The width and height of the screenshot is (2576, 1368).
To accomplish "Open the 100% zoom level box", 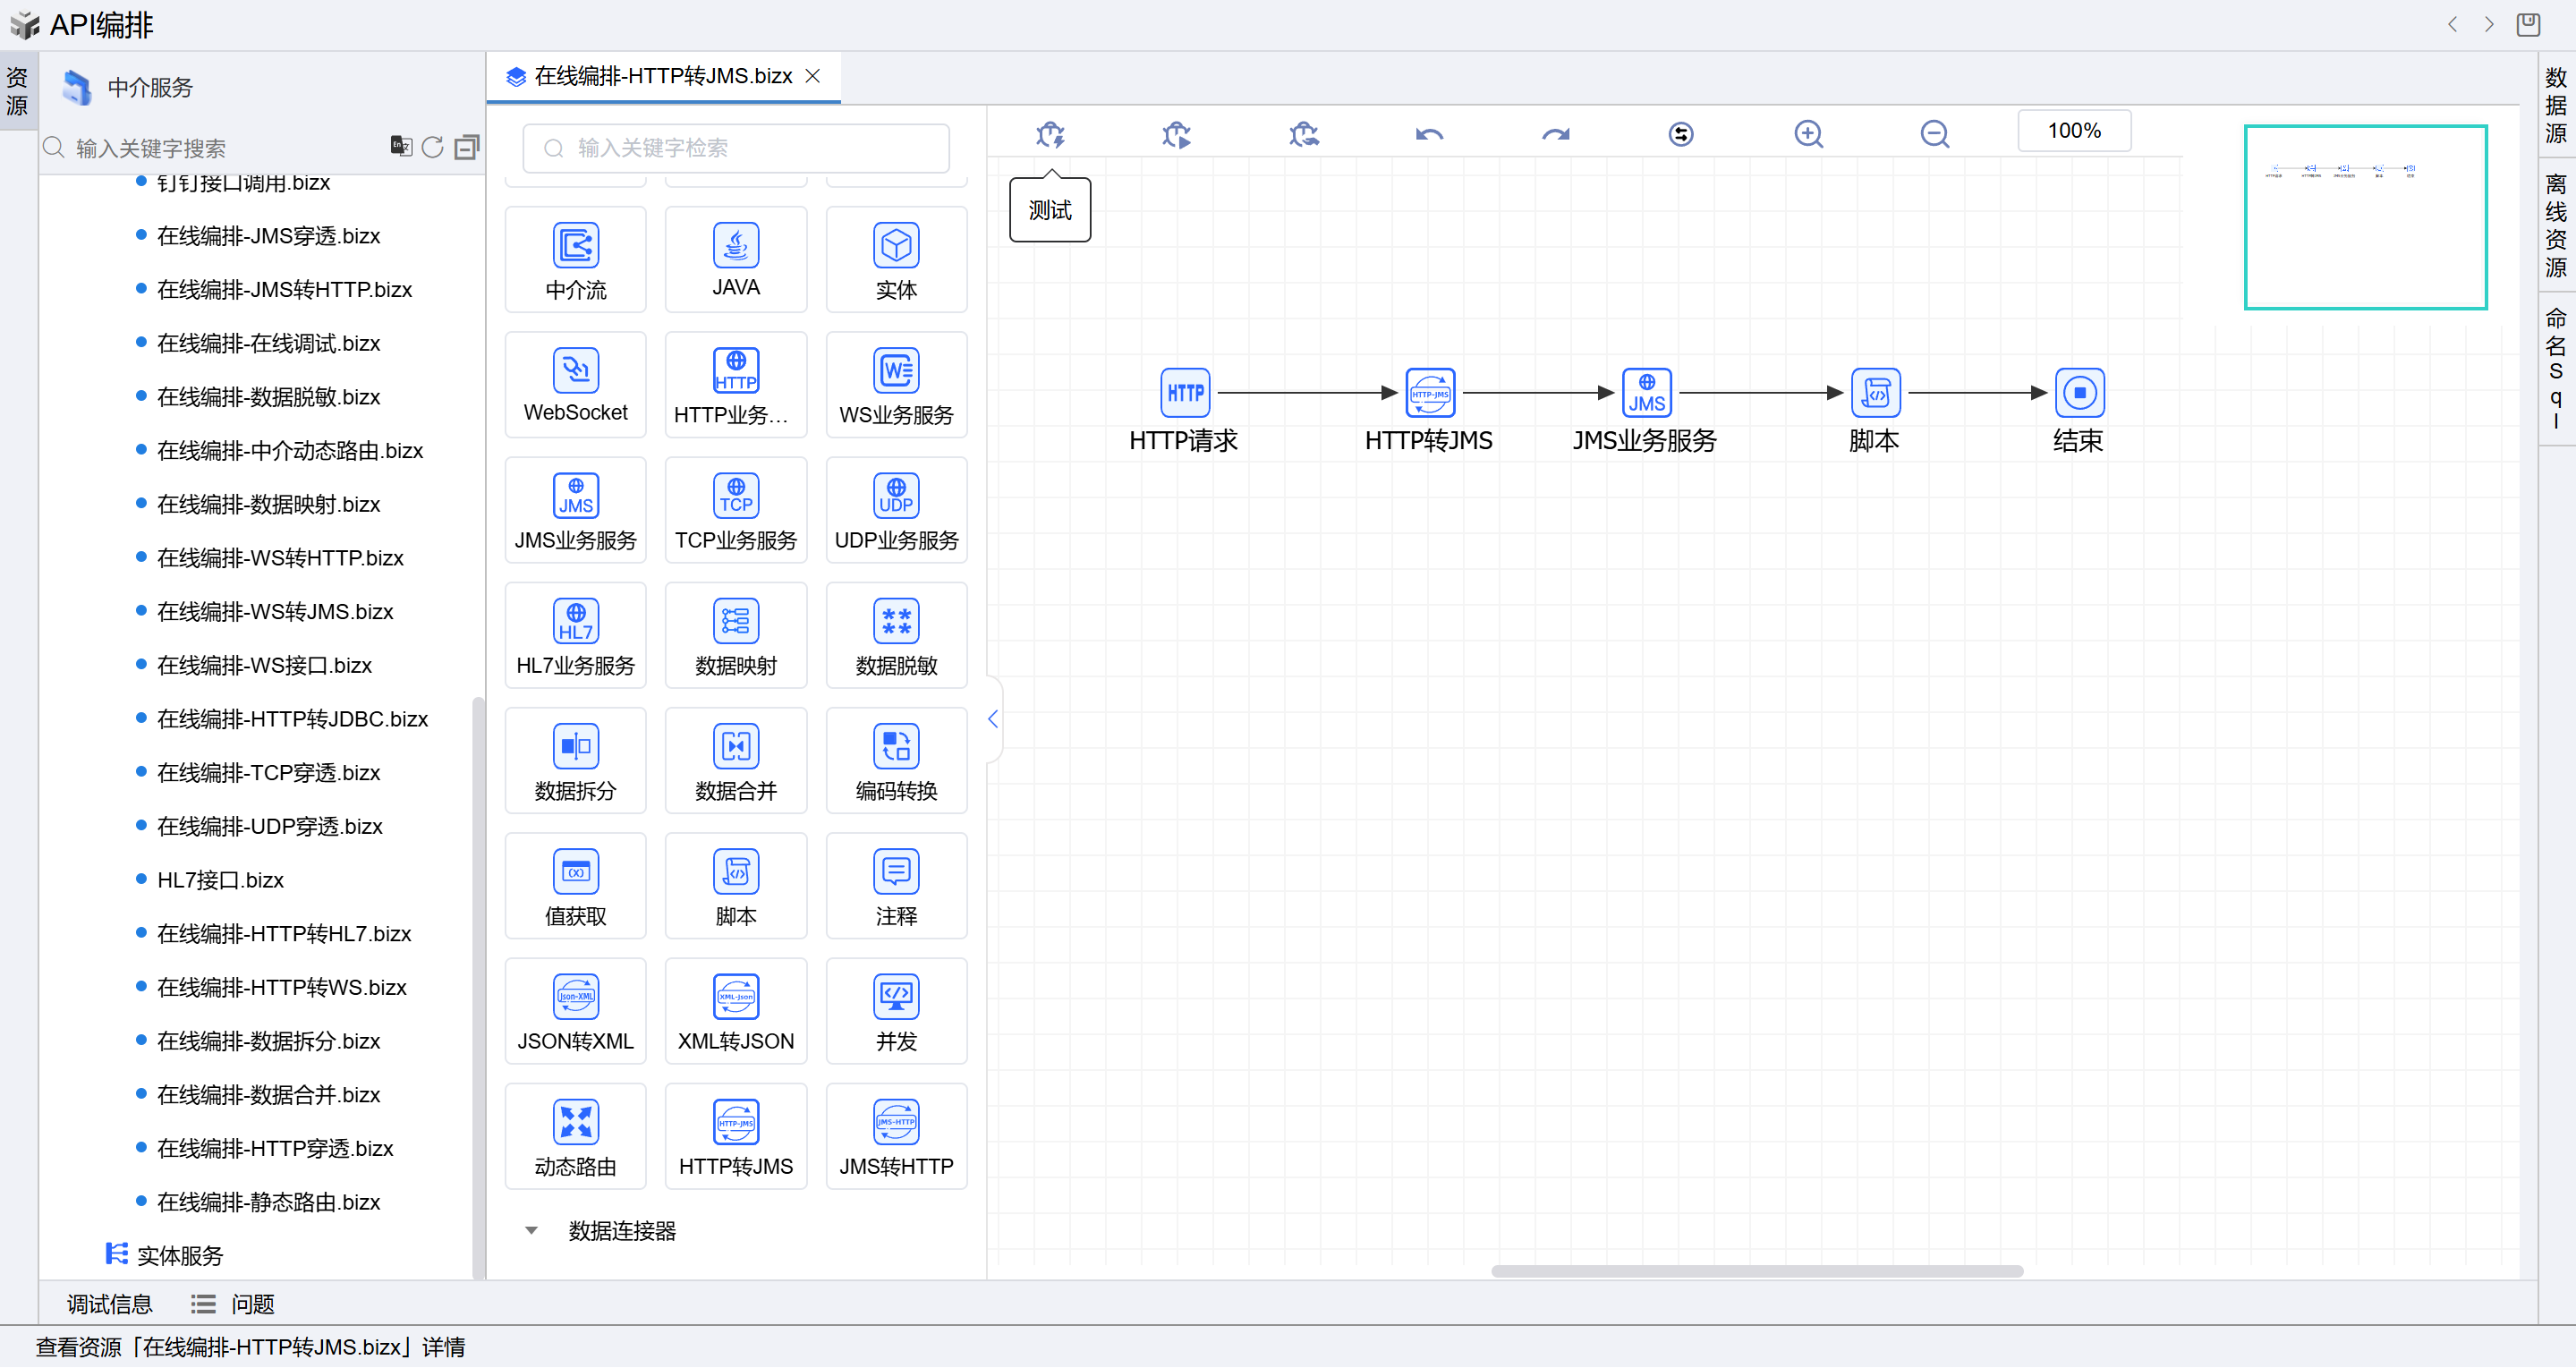I will coord(2074,131).
